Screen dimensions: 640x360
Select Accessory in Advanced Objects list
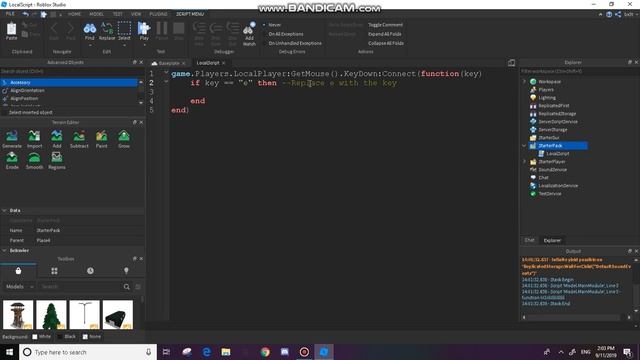69,82
